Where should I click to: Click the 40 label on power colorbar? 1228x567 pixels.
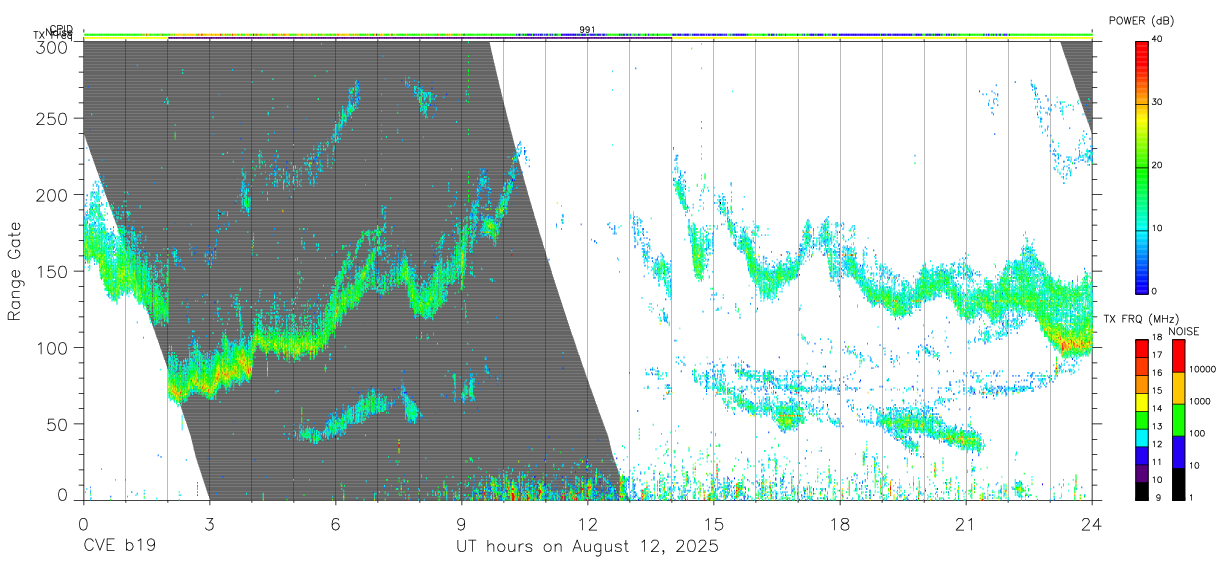(x=1158, y=39)
